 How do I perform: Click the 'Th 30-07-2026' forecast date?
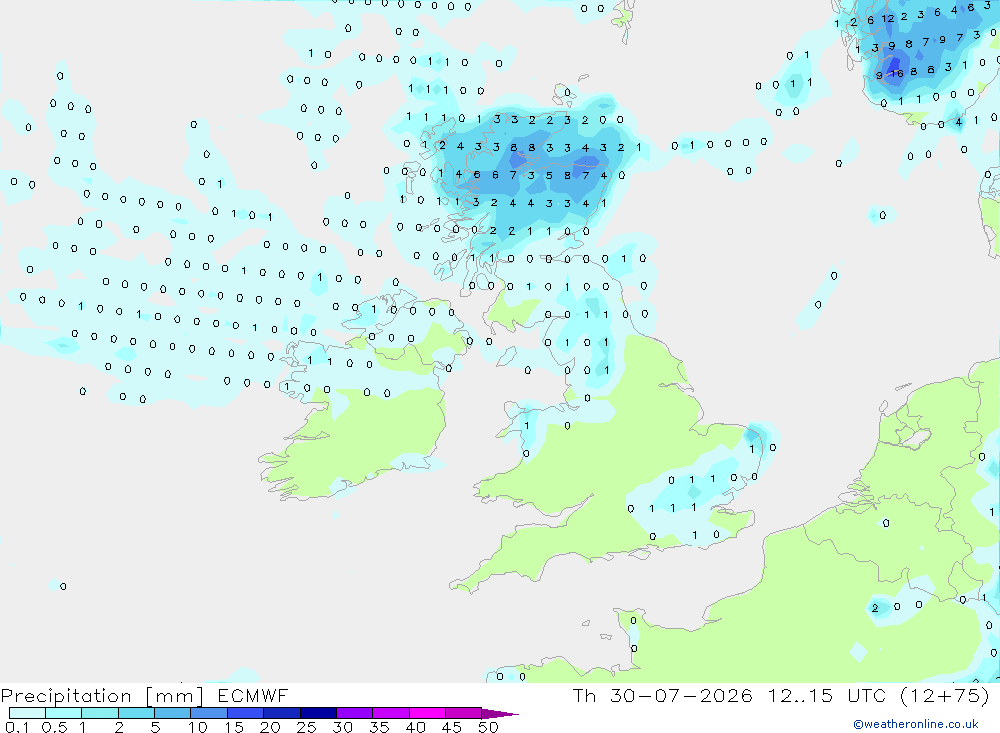pyautogui.click(x=662, y=695)
